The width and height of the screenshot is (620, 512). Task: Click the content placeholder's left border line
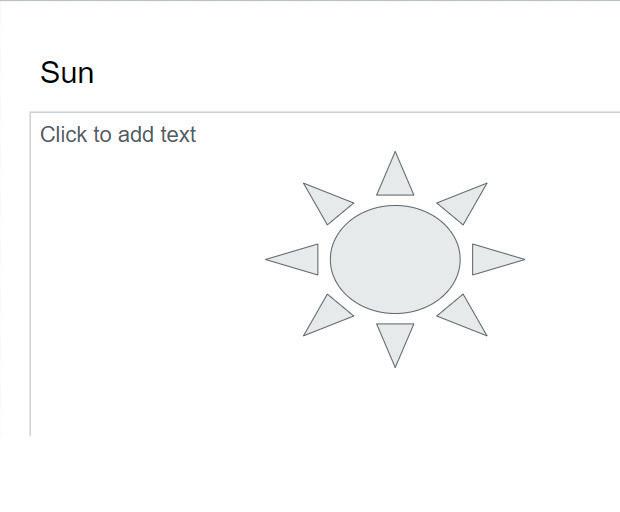click(x=30, y=274)
